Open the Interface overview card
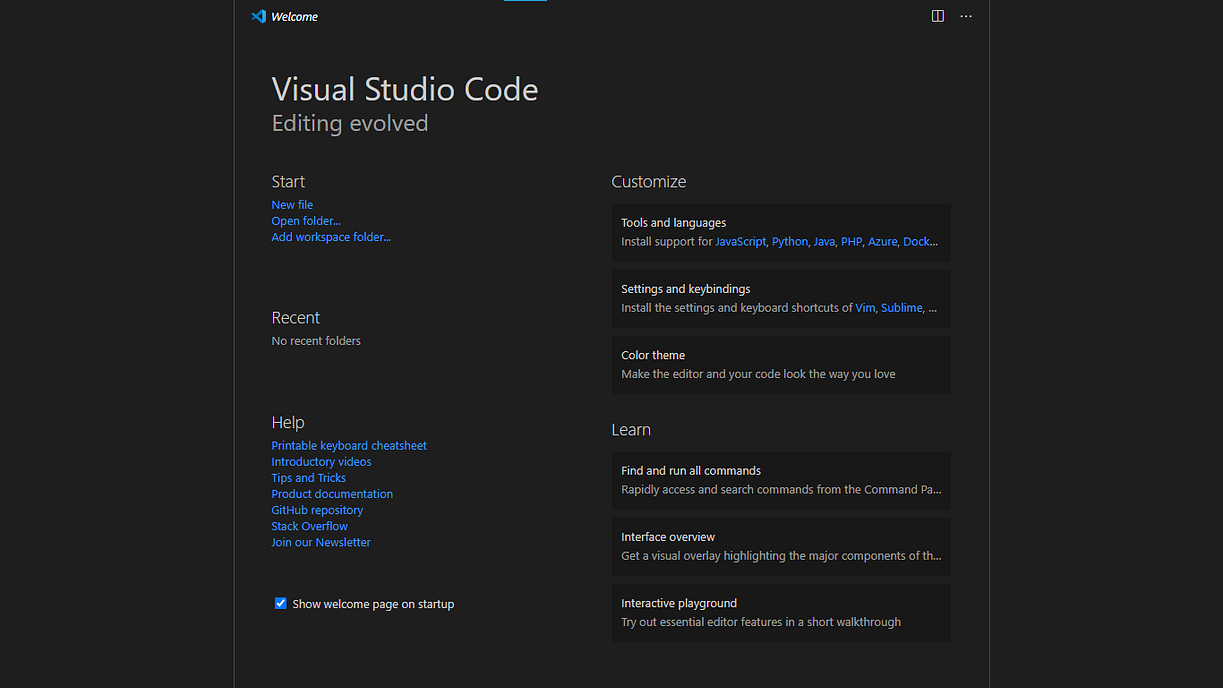The height and width of the screenshot is (688, 1223). [x=781, y=546]
